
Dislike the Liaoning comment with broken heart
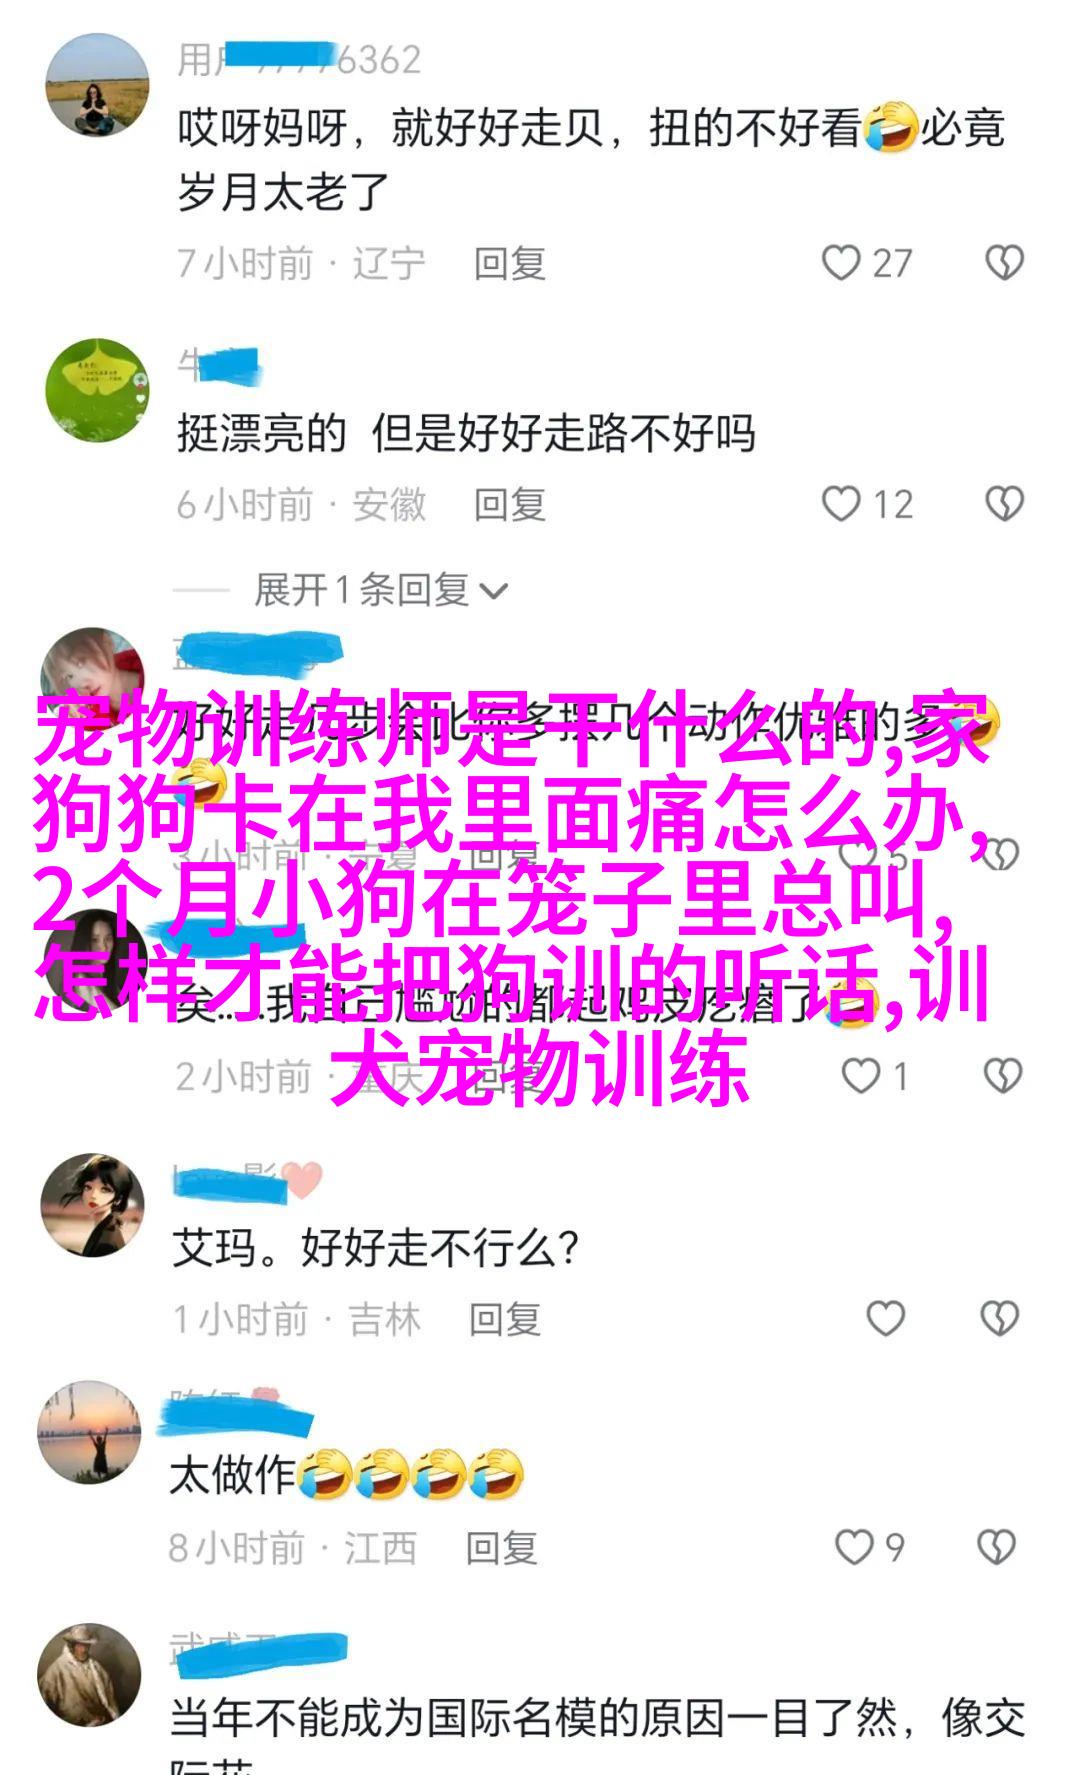tap(1004, 263)
